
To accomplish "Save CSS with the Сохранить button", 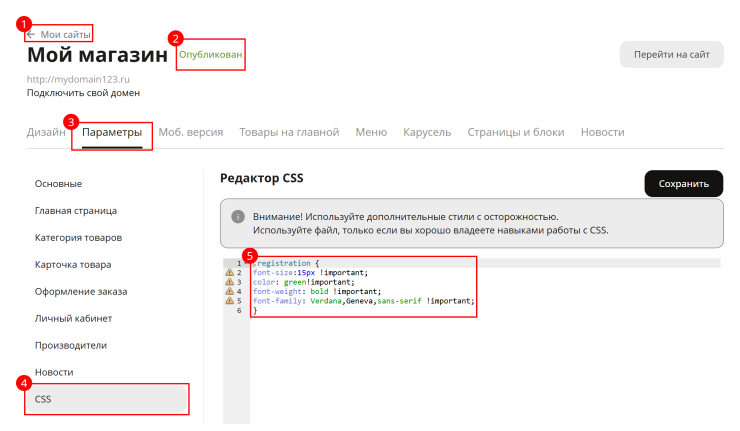I will tap(684, 184).
